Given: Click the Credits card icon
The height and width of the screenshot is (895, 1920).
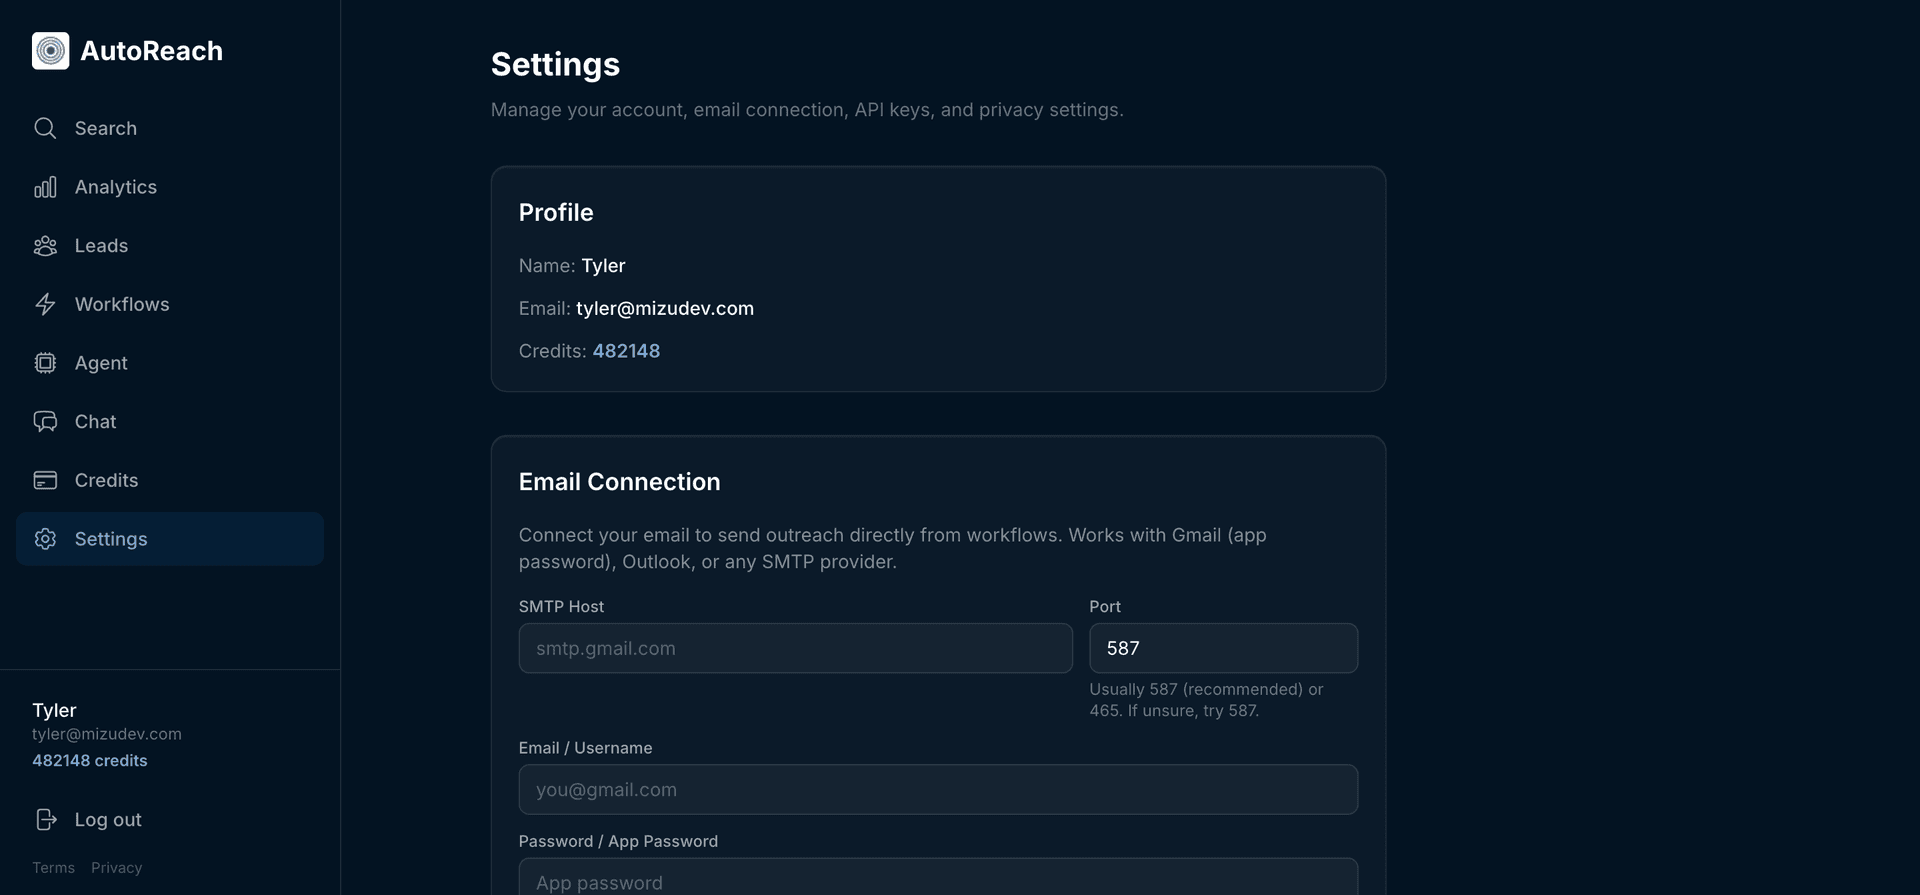Looking at the screenshot, I should pos(45,480).
